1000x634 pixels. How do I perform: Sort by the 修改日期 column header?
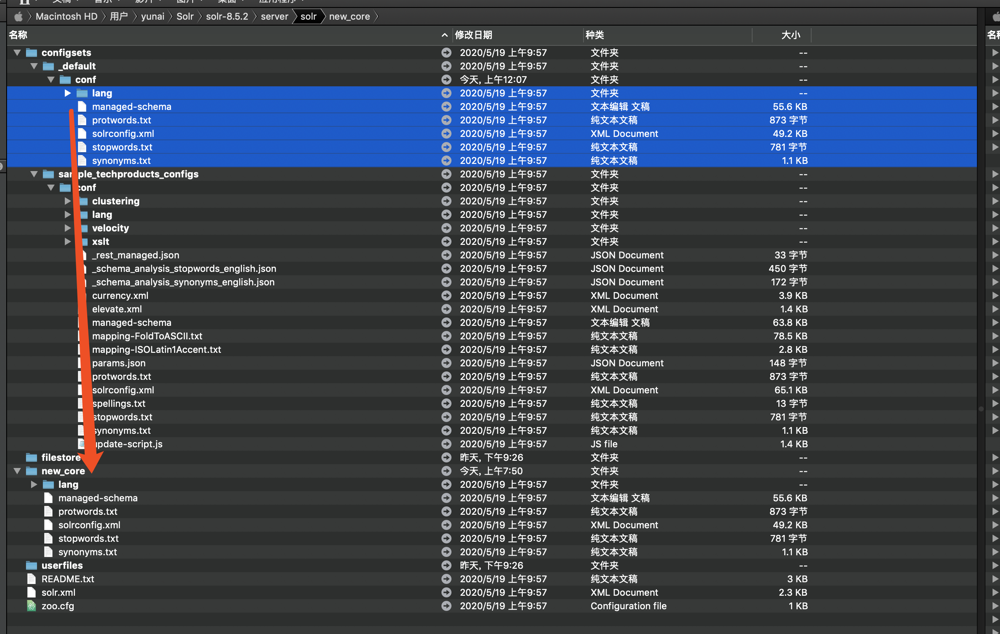[x=473, y=35]
